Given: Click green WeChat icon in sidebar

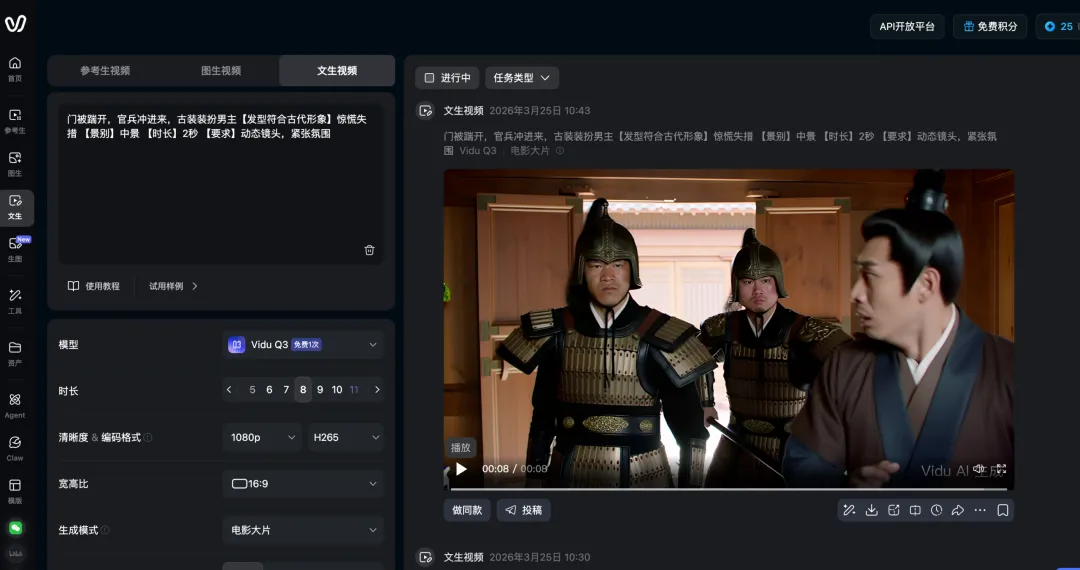Looking at the screenshot, I should (15, 528).
